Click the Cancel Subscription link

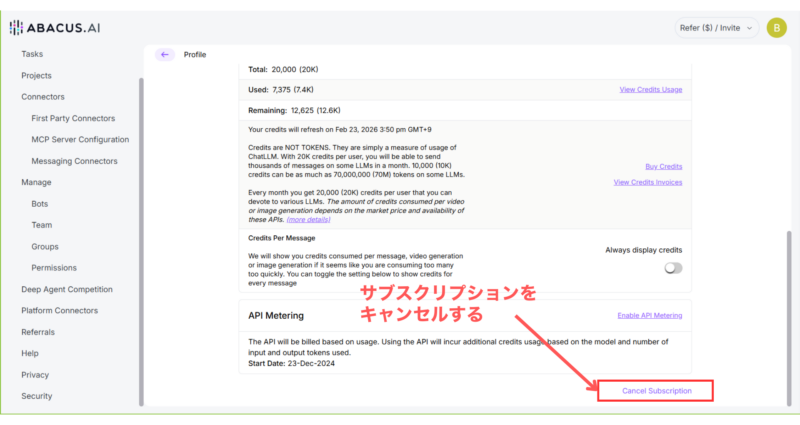(656, 391)
